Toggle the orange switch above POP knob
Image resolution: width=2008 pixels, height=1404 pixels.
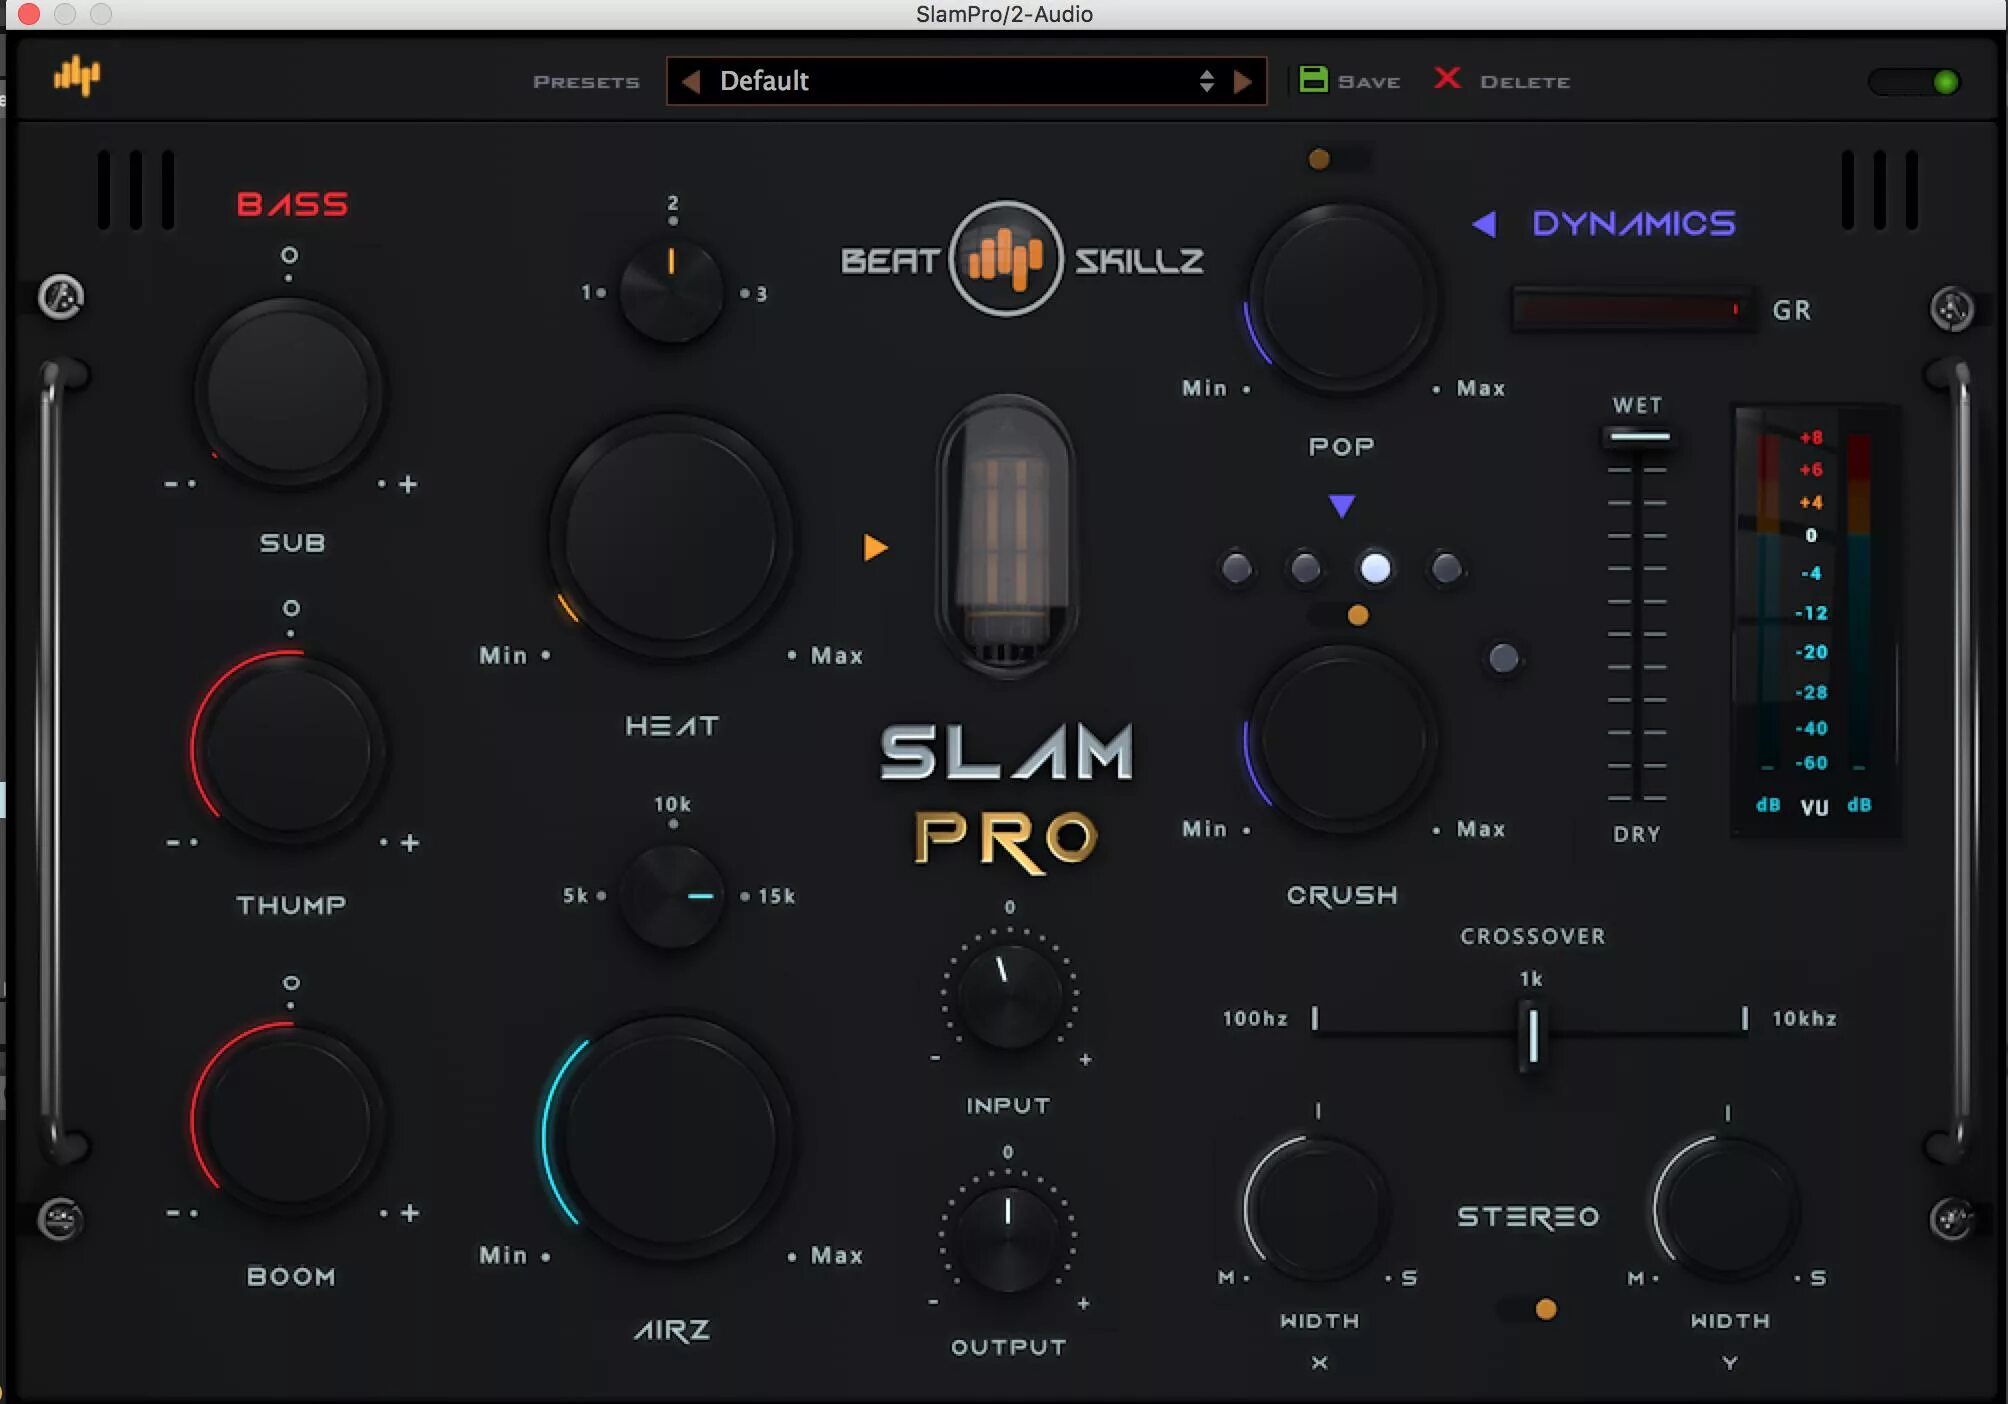[x=1338, y=159]
